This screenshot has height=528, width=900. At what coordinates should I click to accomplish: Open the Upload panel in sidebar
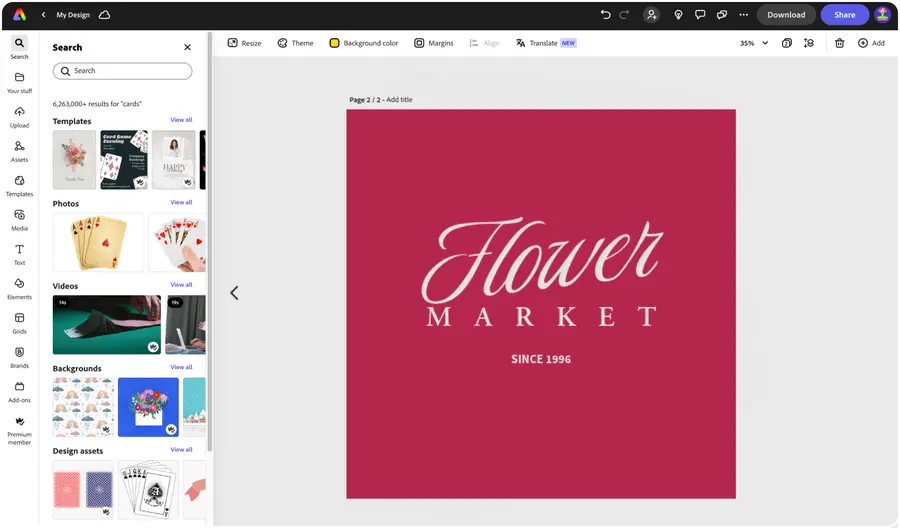click(19, 117)
